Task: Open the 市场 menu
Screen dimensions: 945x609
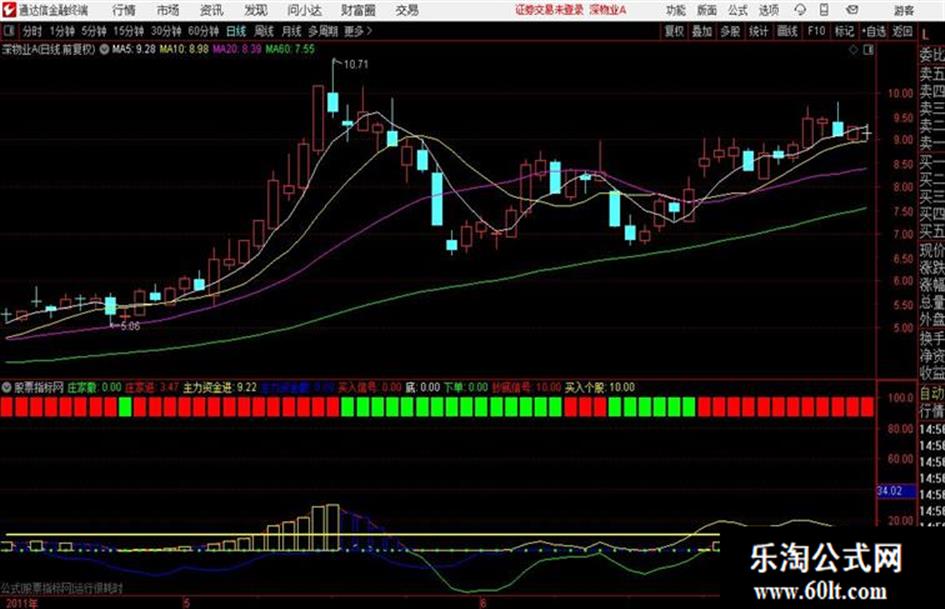Action: pos(168,10)
